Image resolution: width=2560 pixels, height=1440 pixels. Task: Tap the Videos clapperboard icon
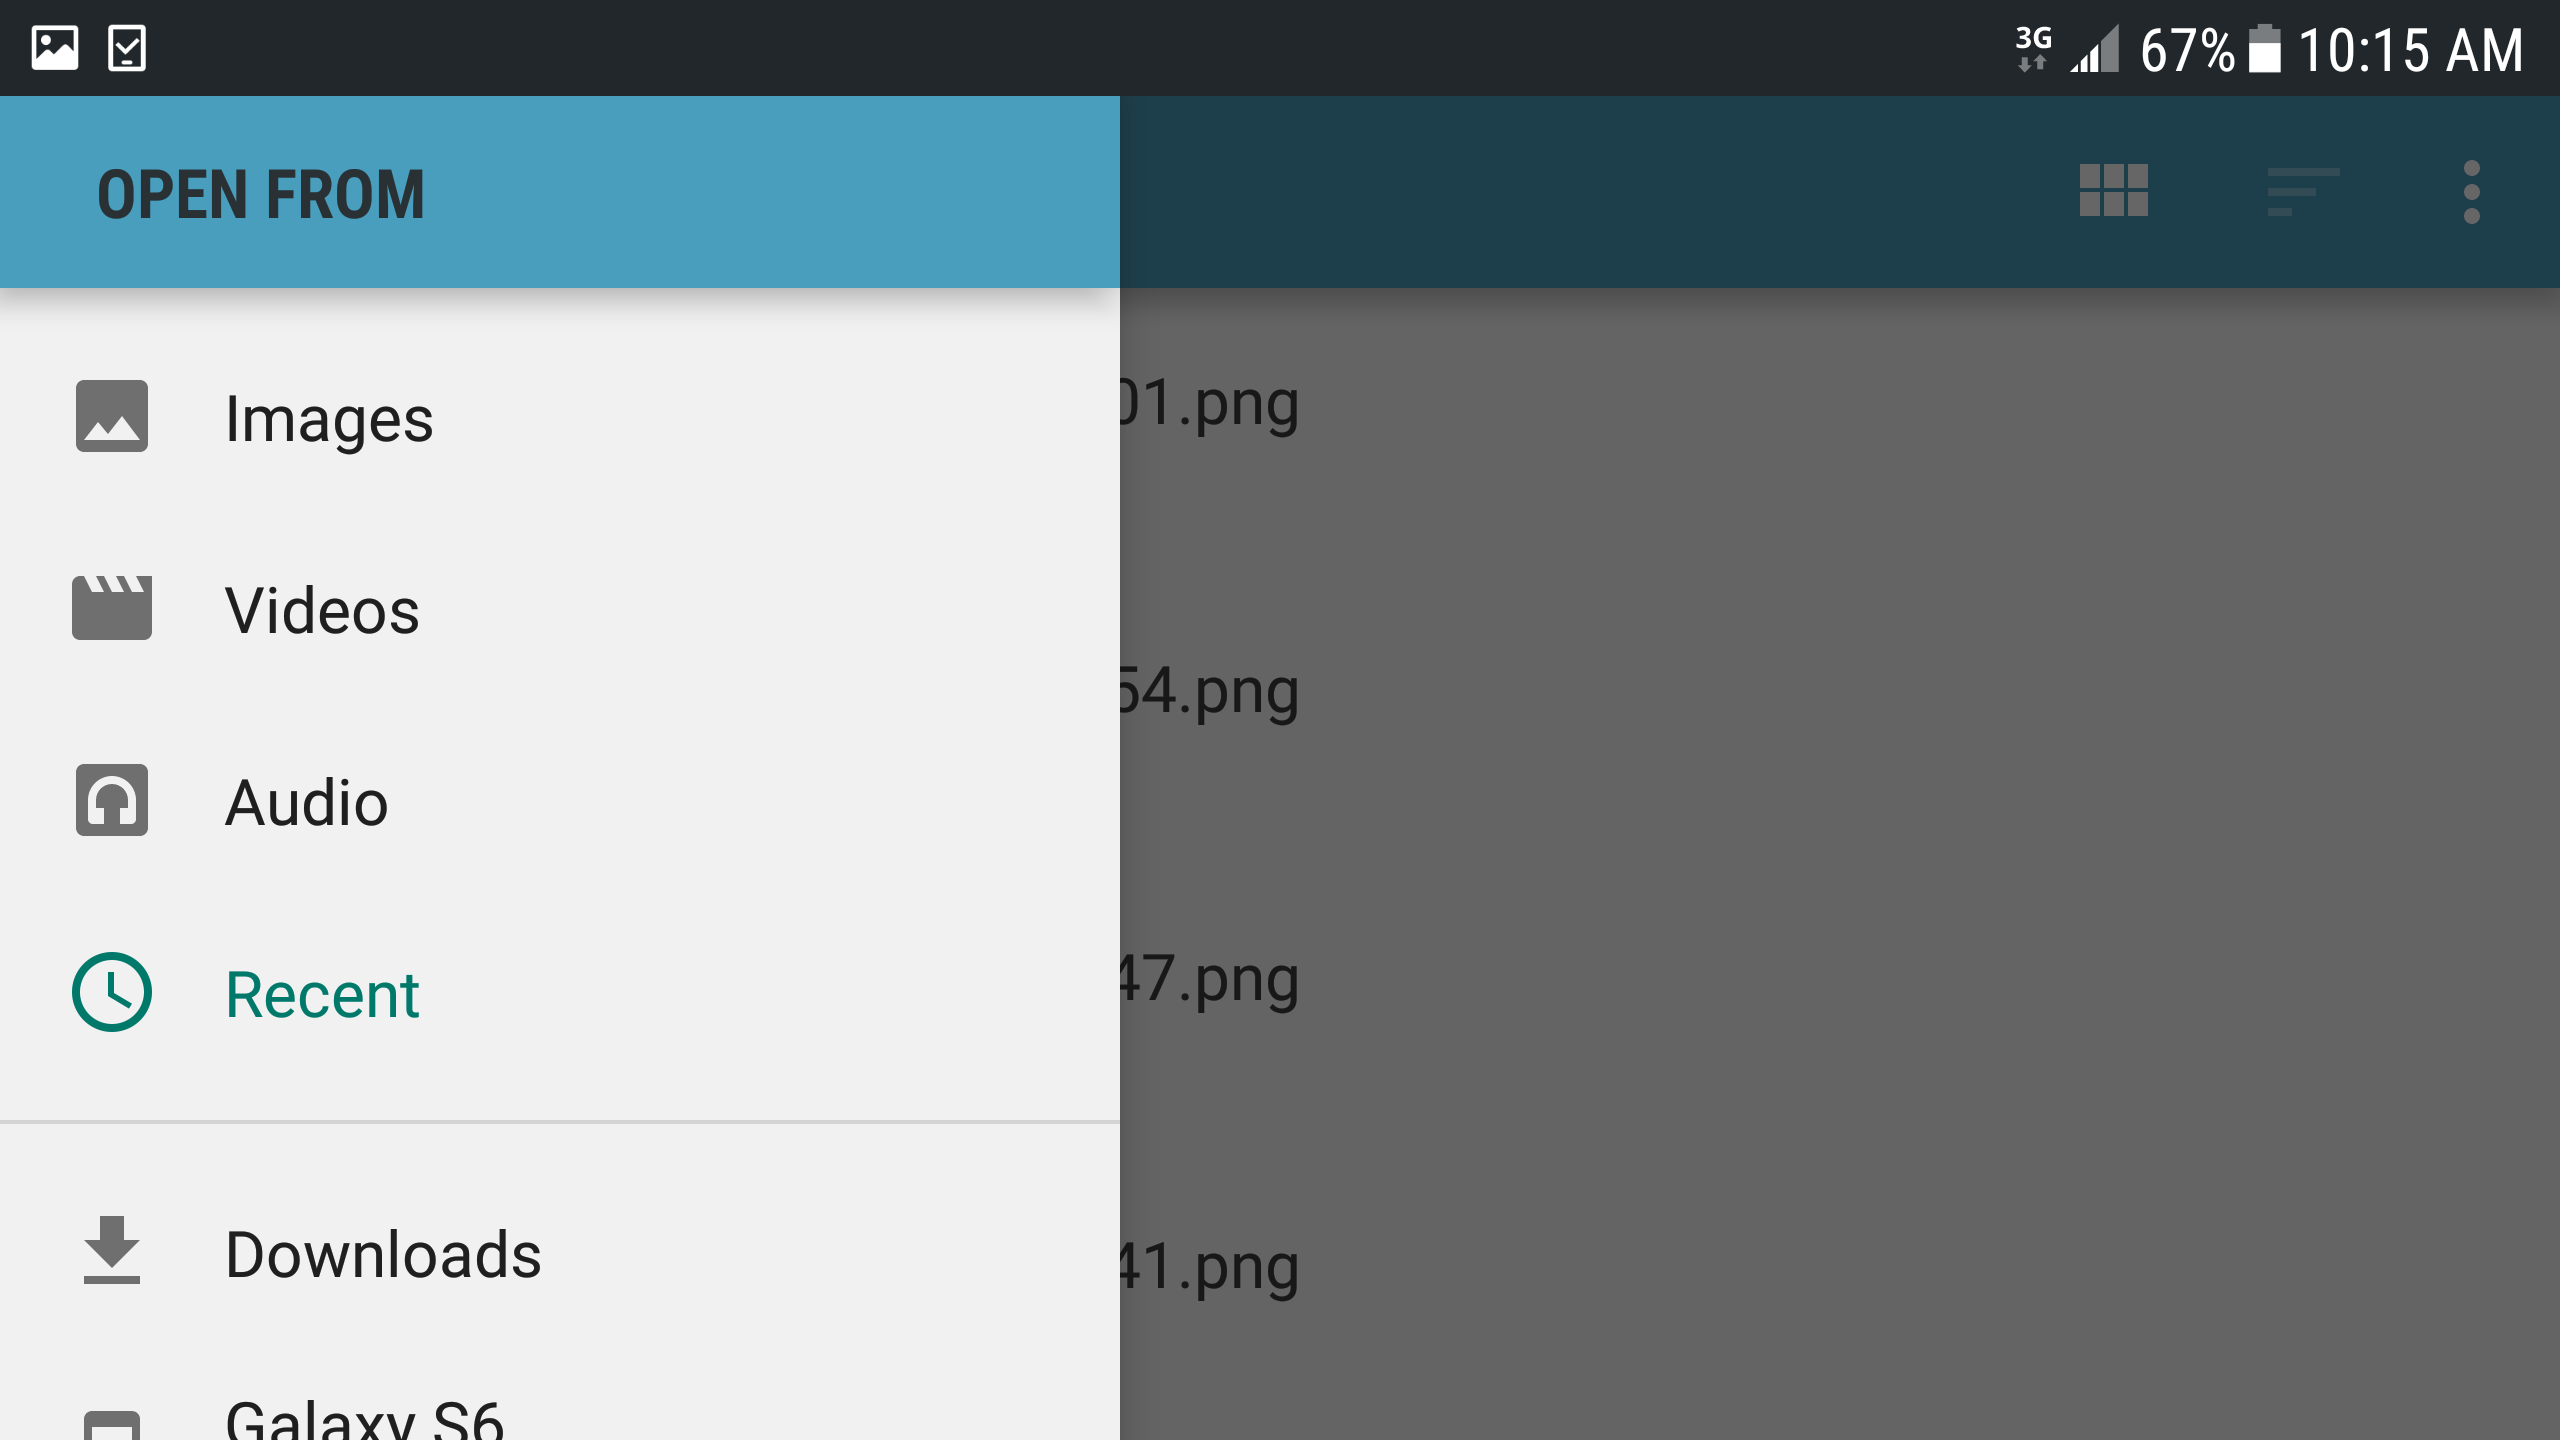112,608
